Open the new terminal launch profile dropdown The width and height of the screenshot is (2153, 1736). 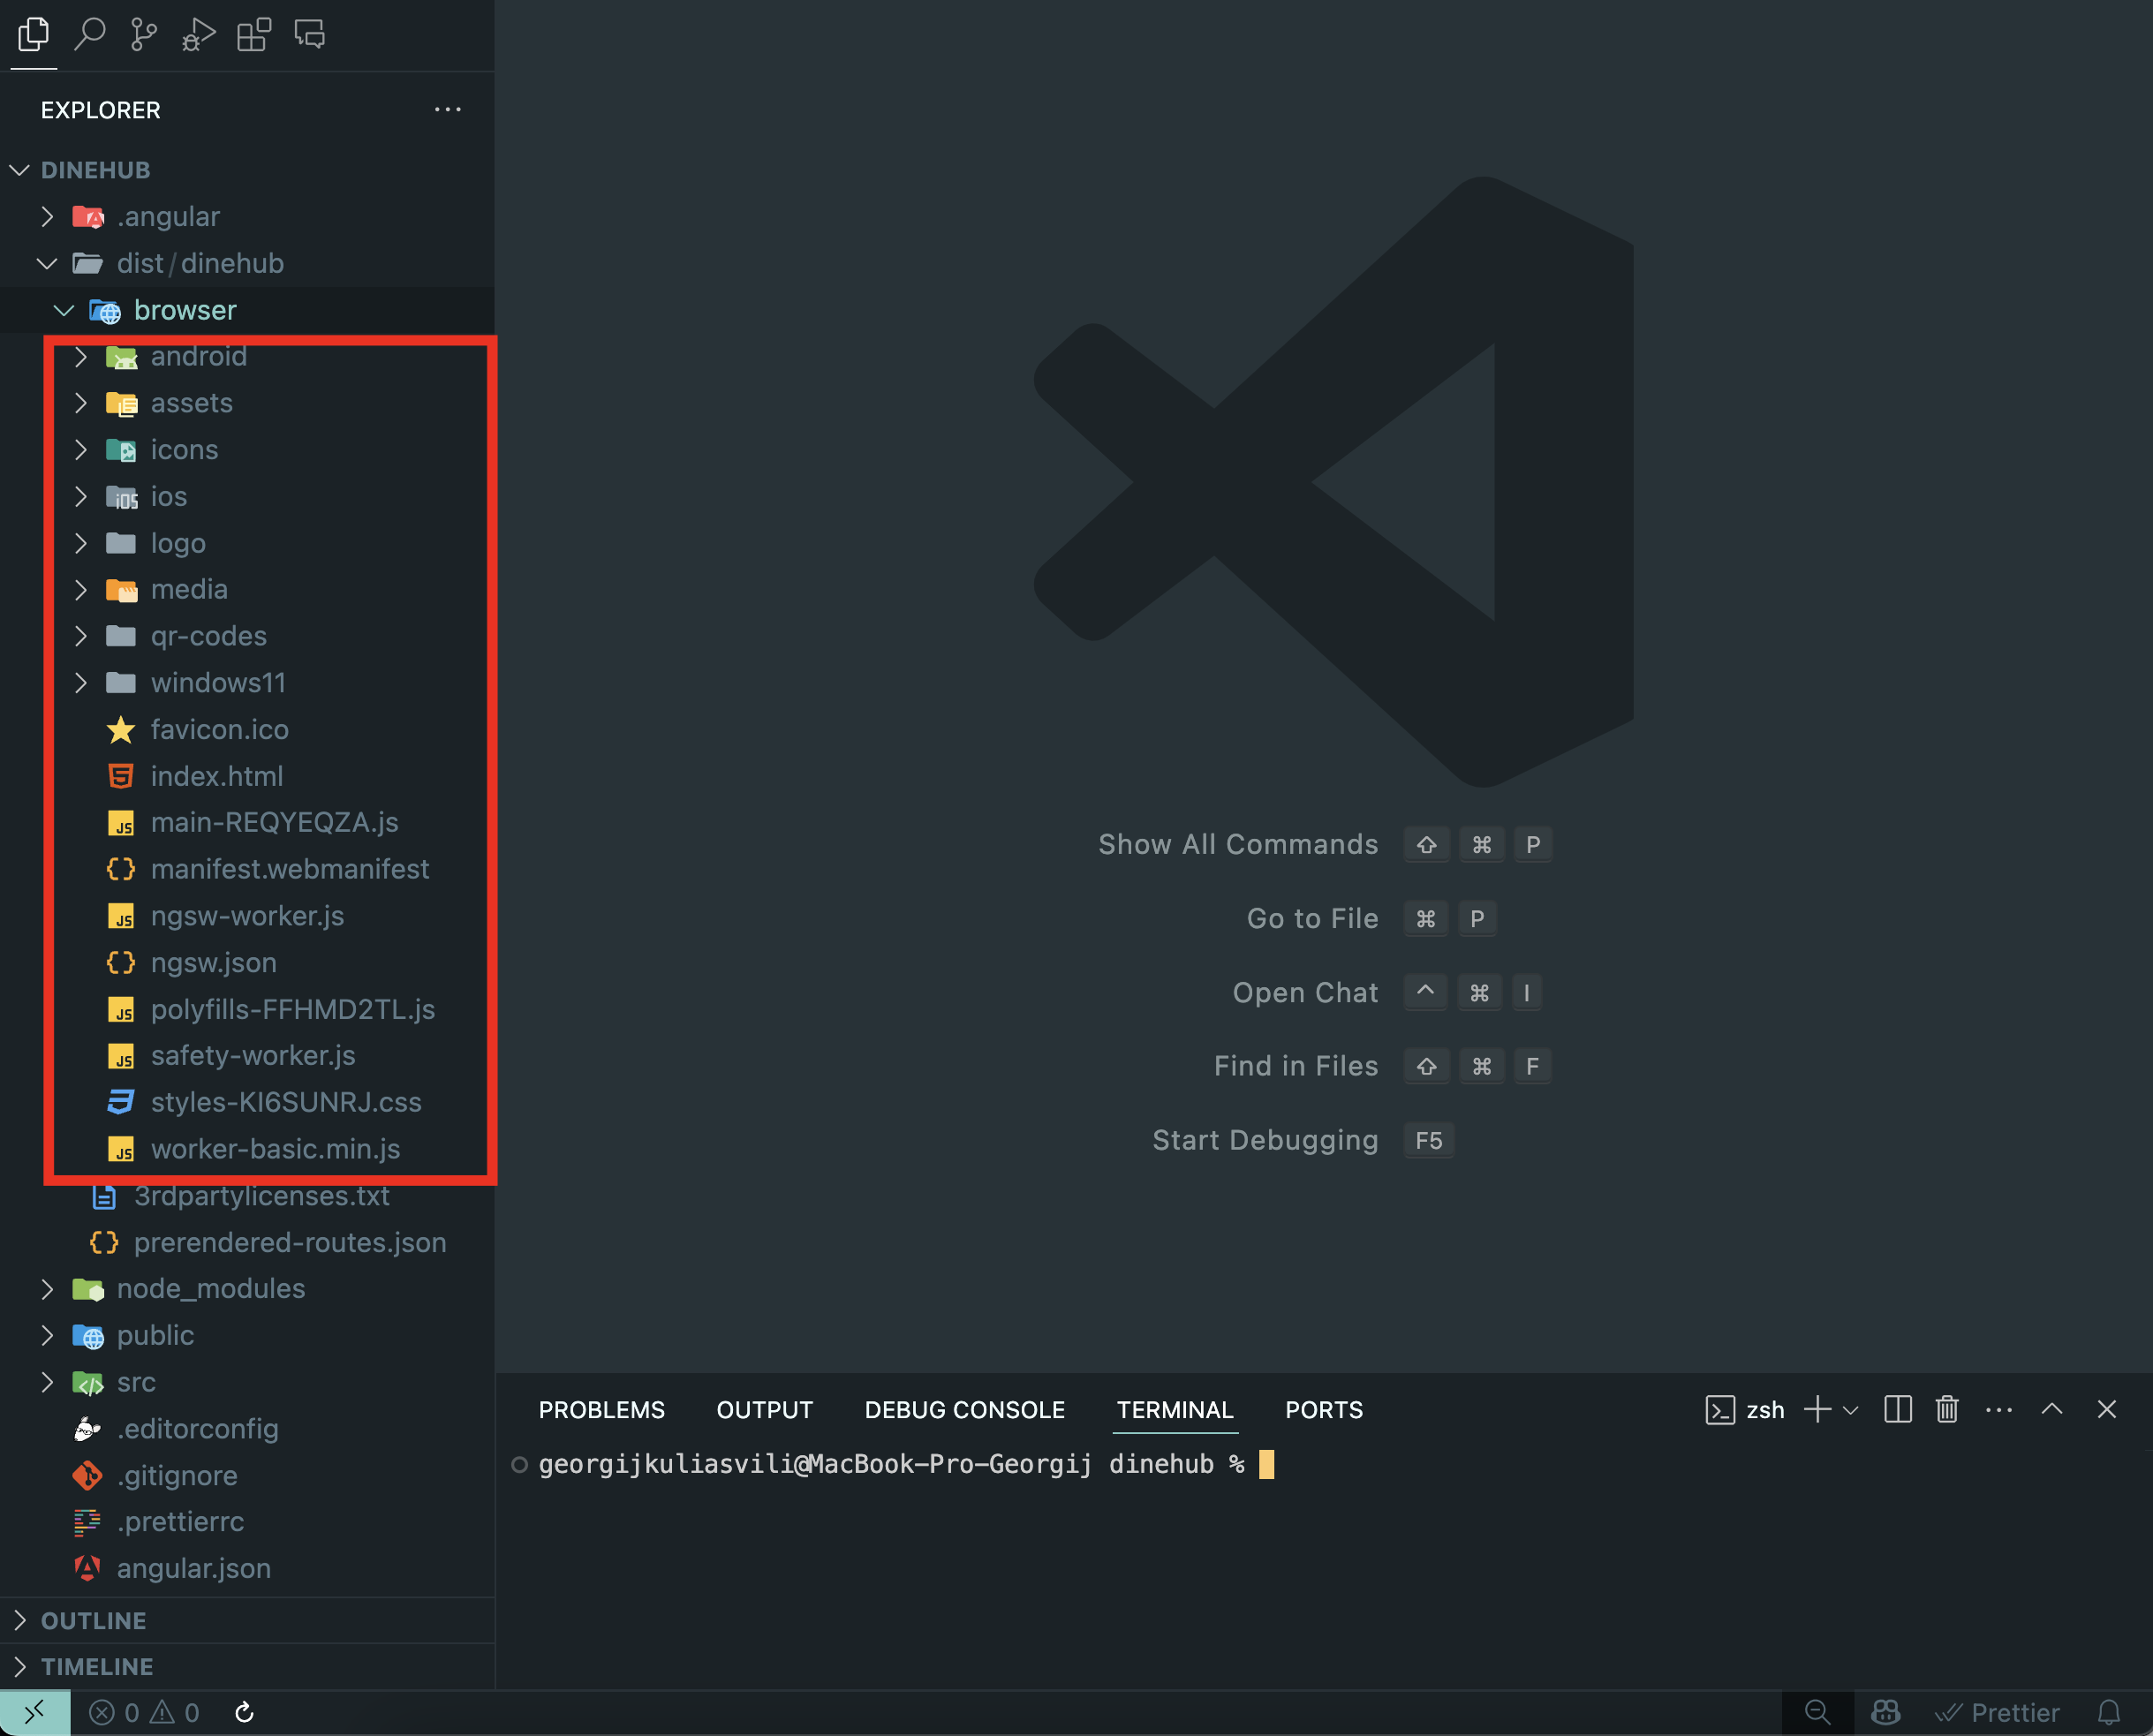pyautogui.click(x=1850, y=1410)
